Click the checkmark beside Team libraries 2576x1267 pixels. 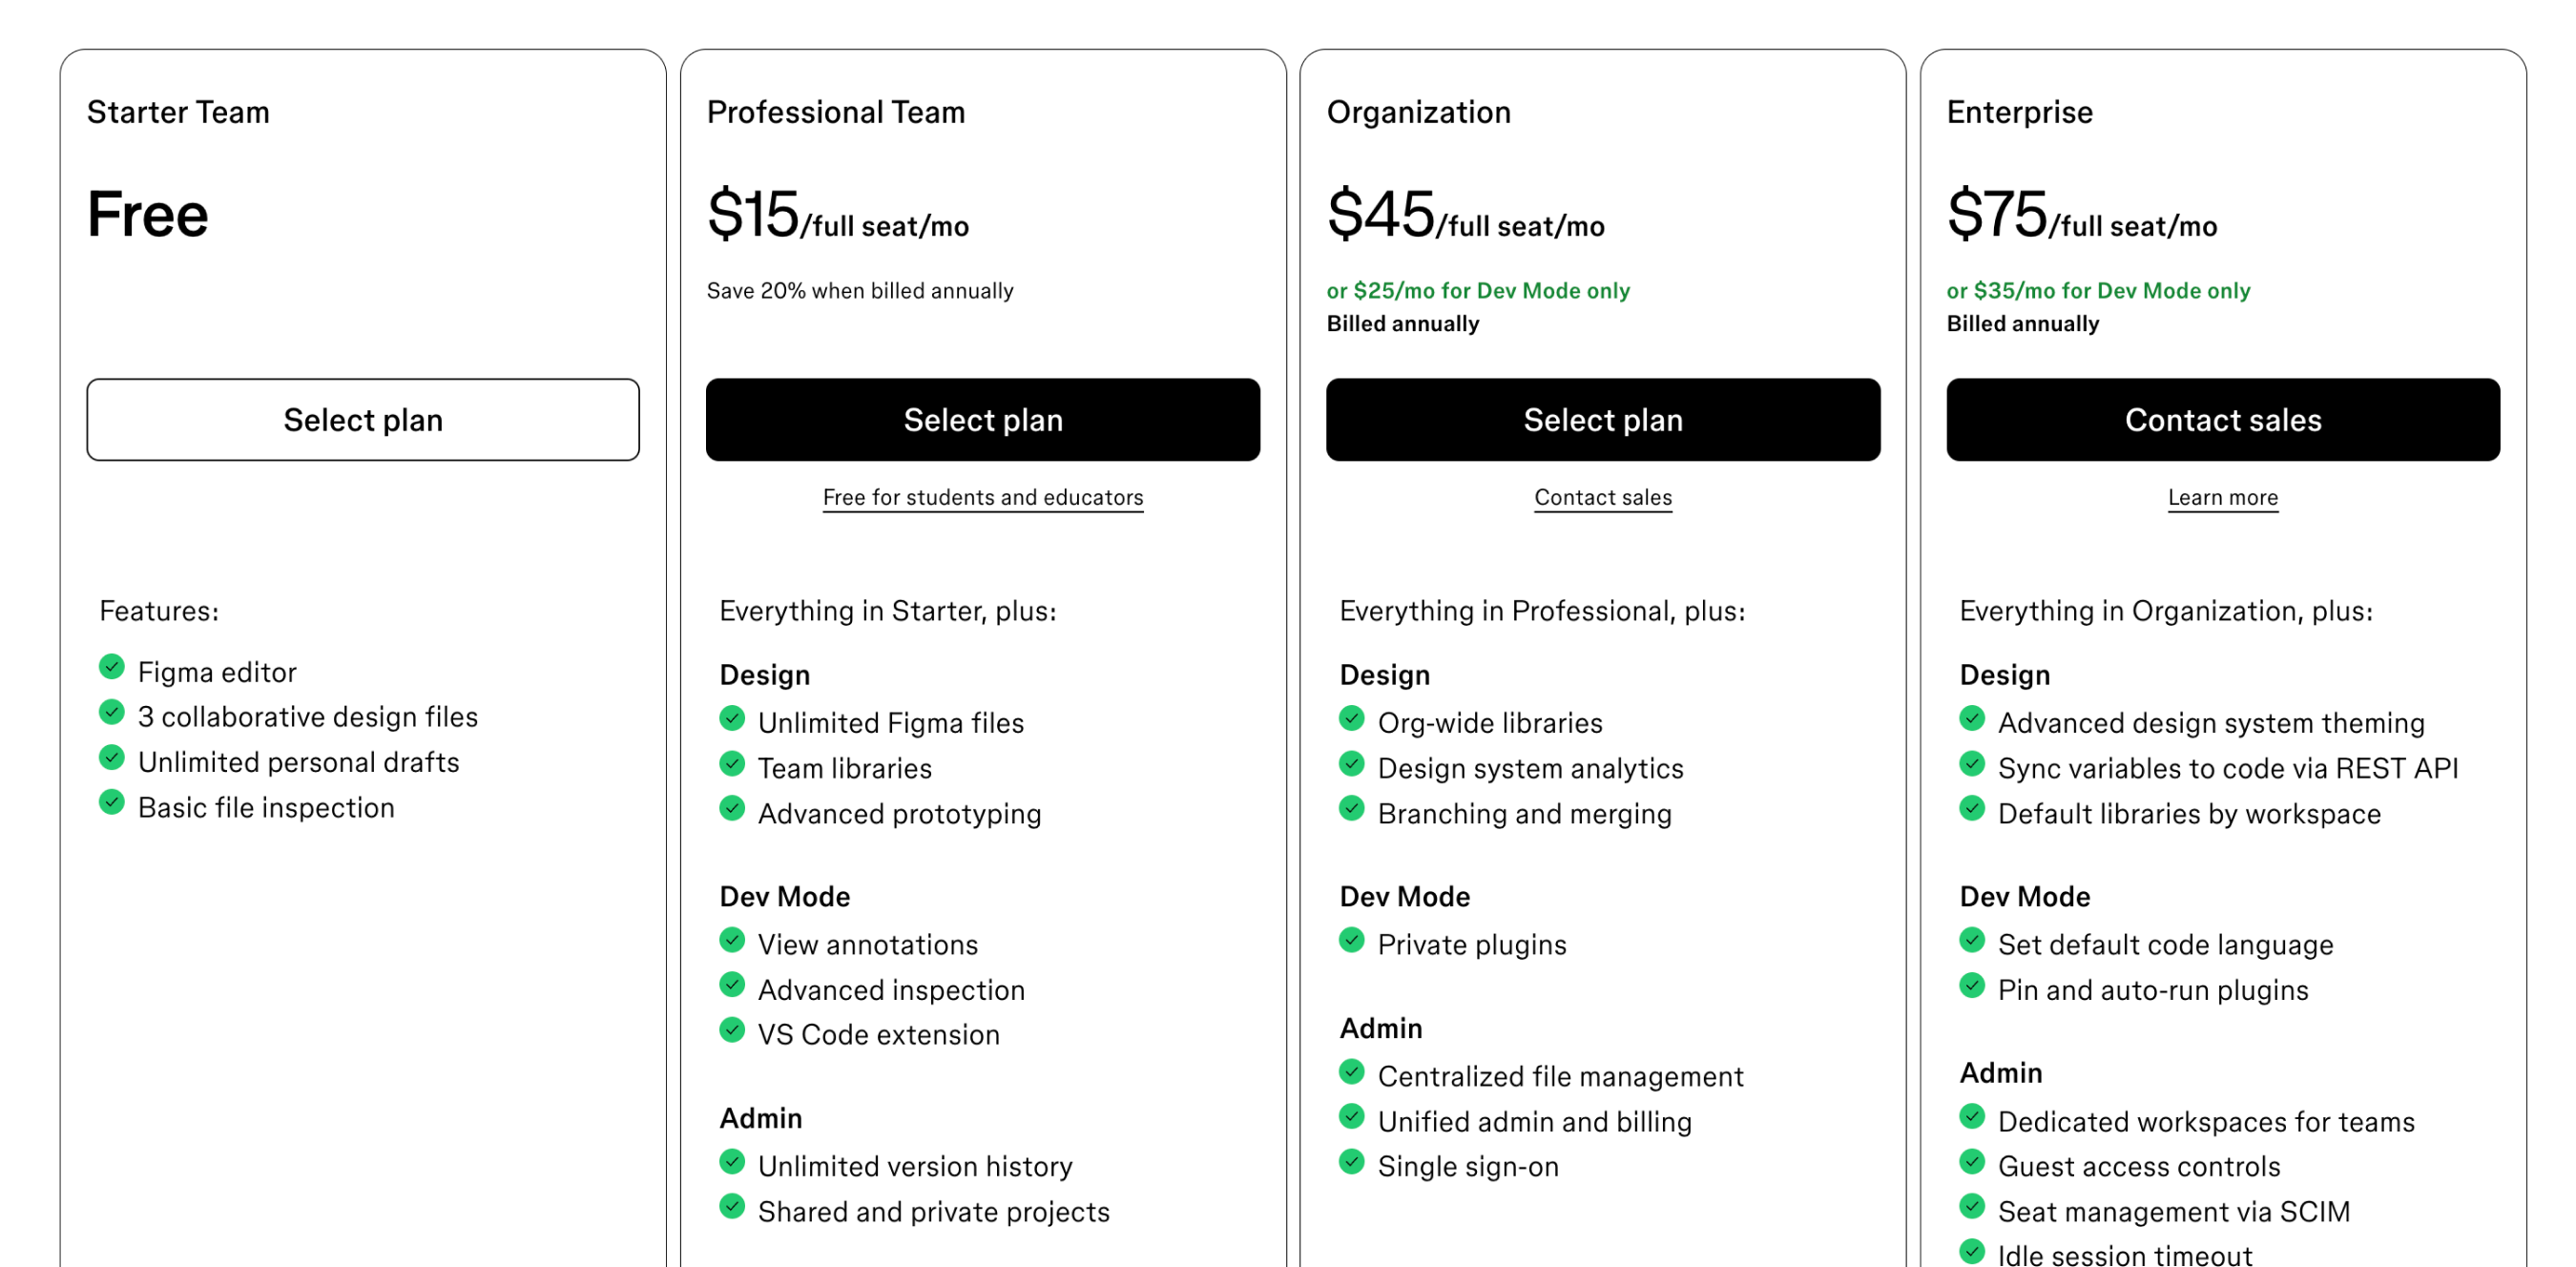[732, 763]
